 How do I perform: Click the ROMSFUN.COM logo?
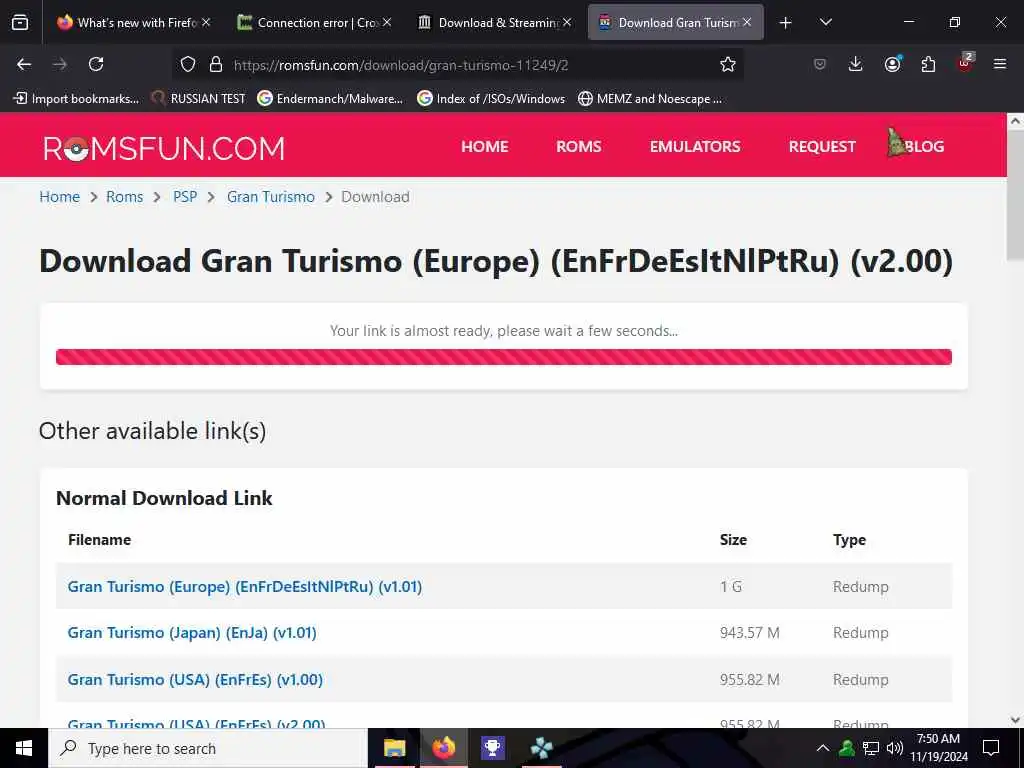click(164, 148)
